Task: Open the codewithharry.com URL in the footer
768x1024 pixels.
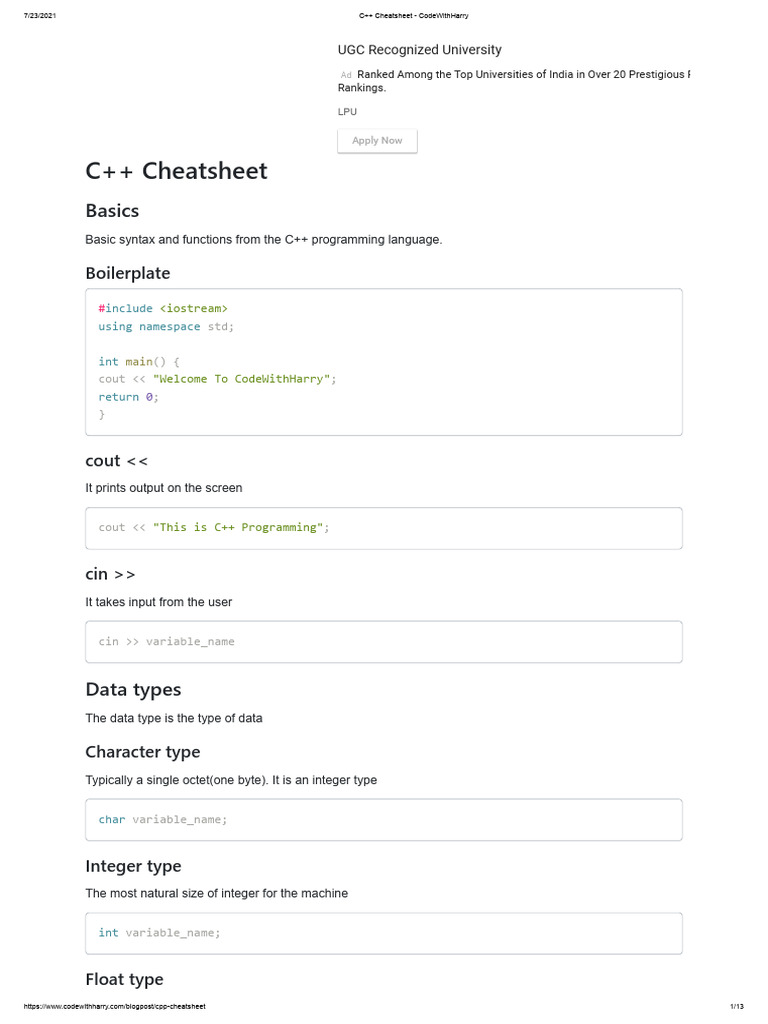Action: tap(113, 1006)
